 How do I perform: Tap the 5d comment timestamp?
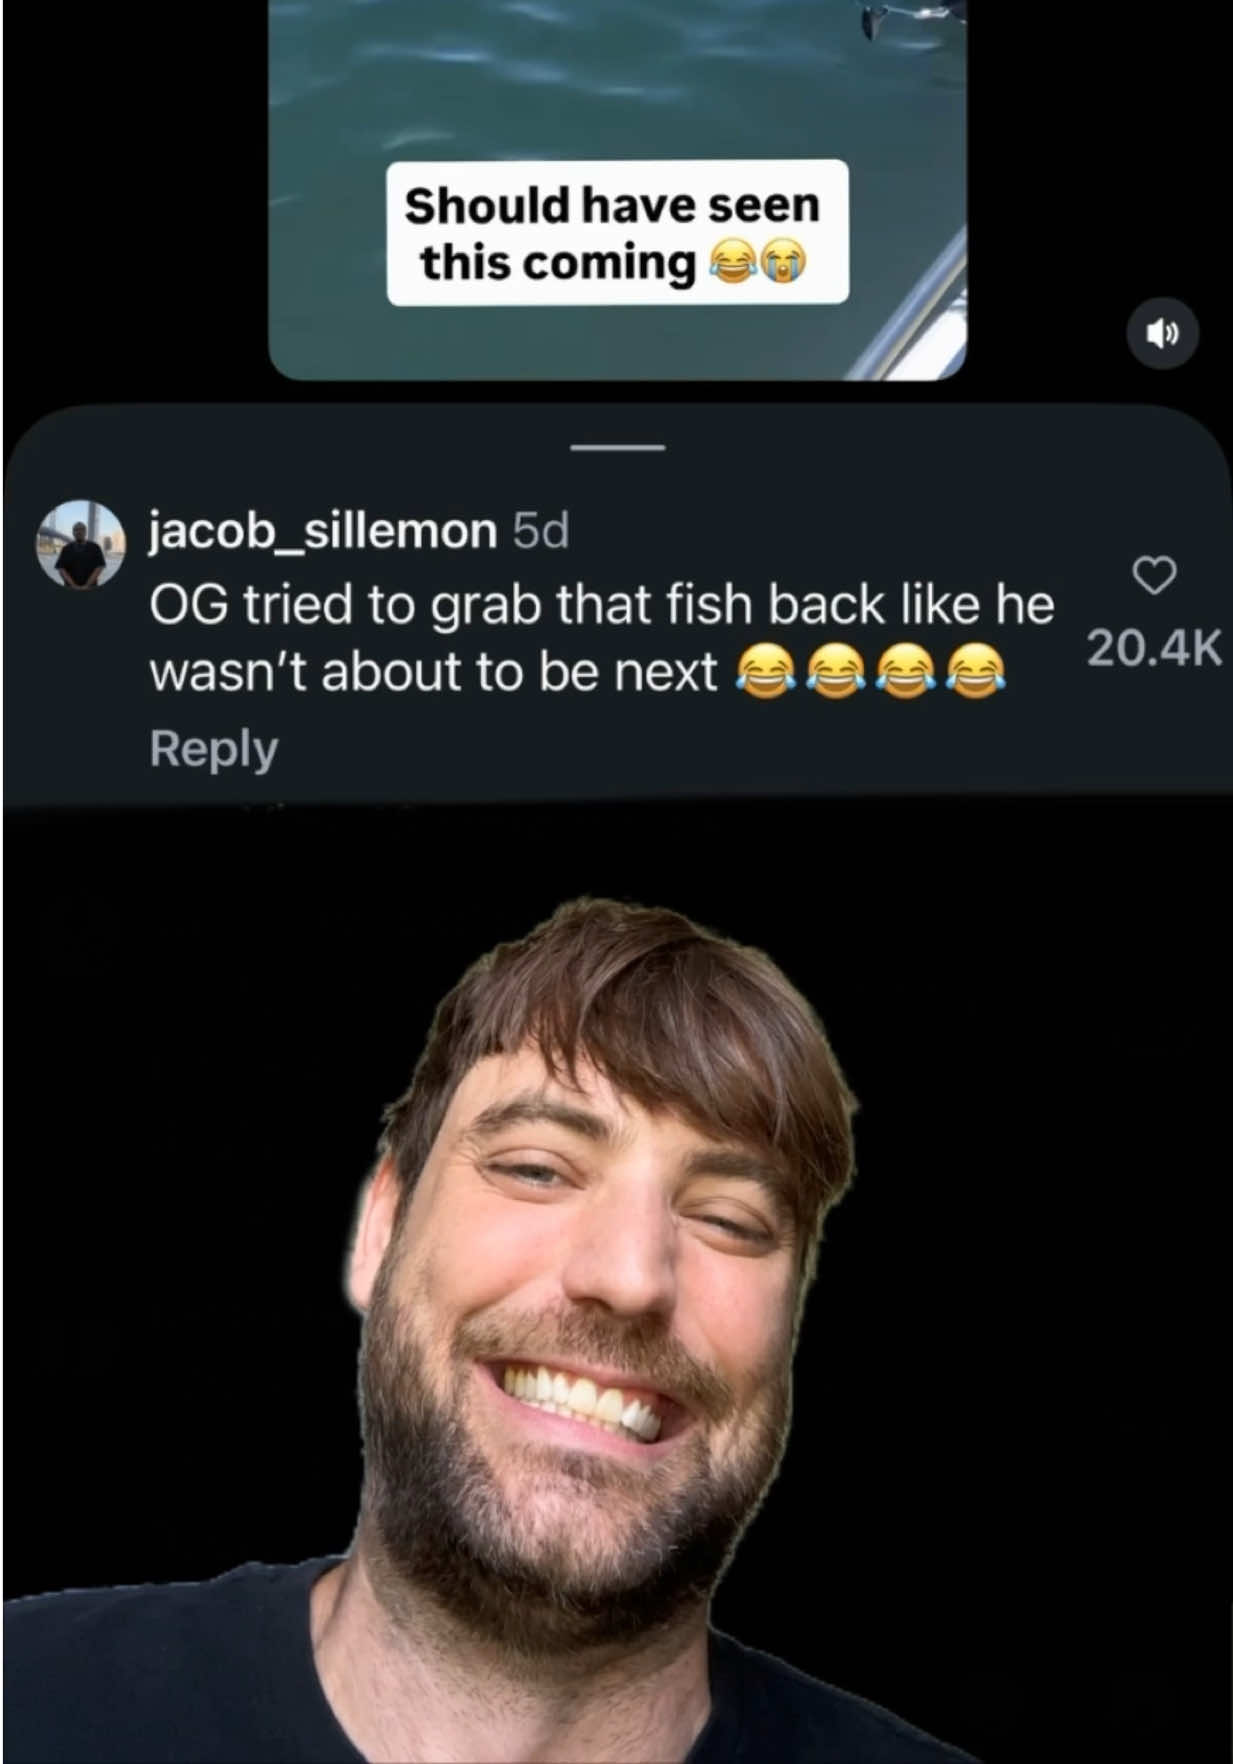point(541,531)
